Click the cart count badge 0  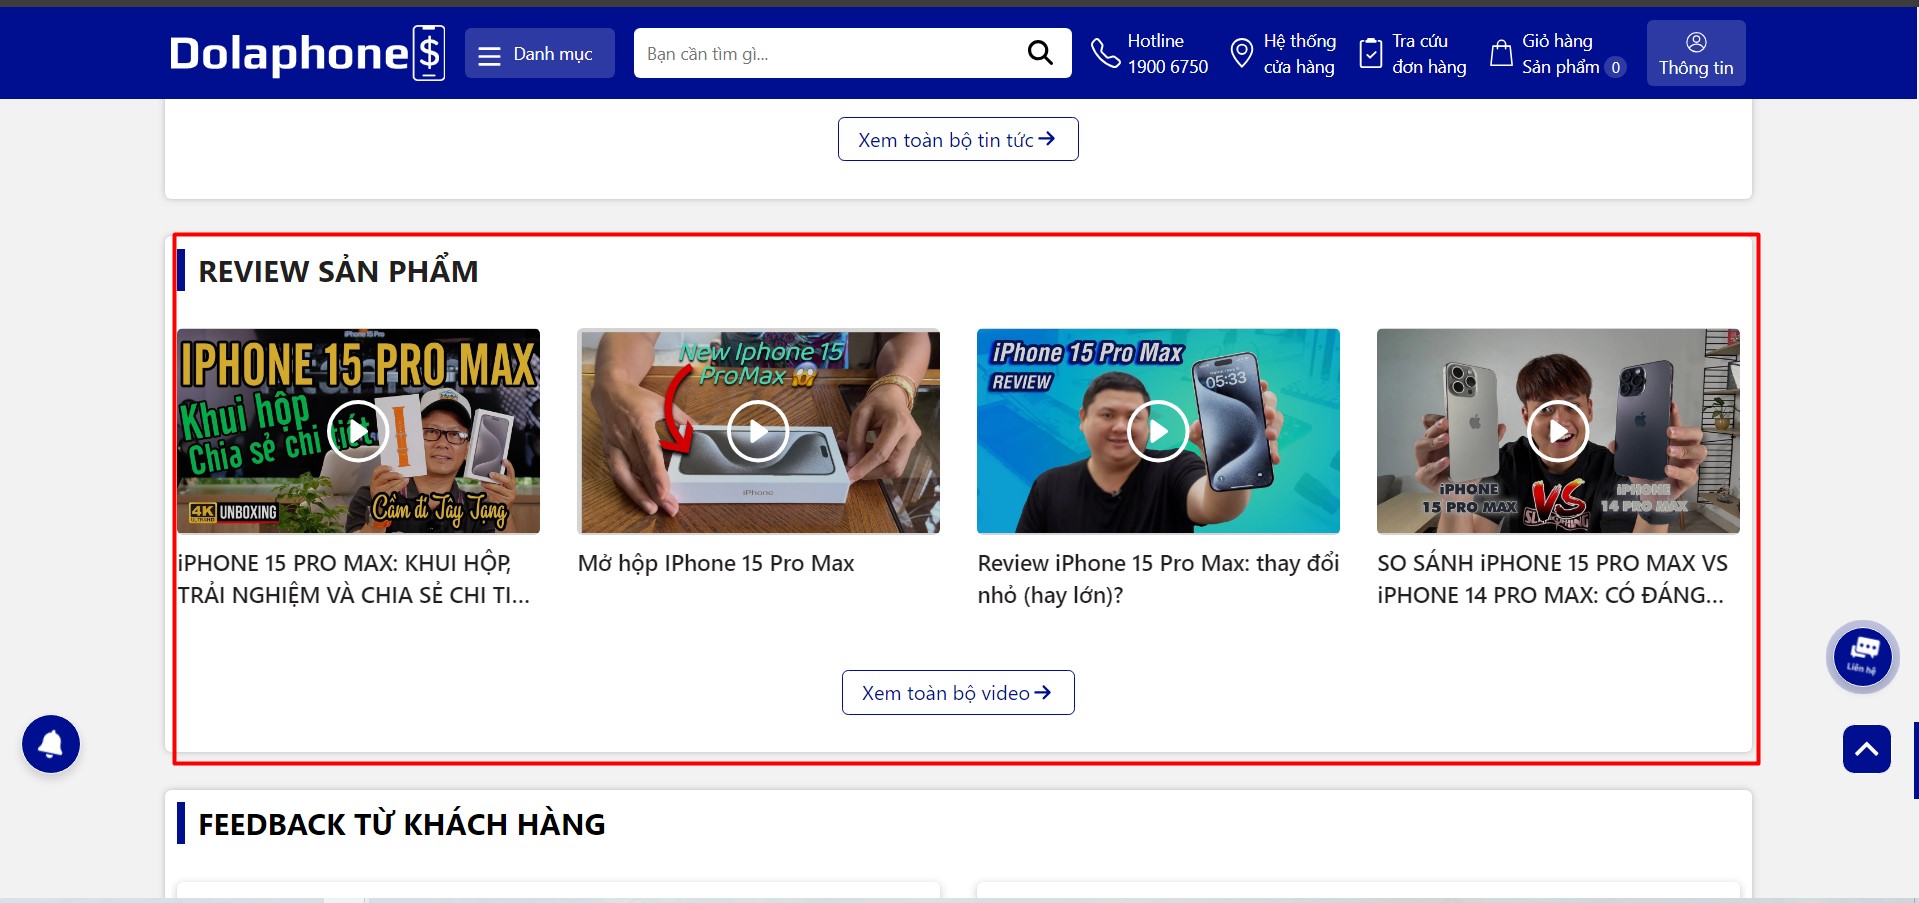tap(1615, 67)
